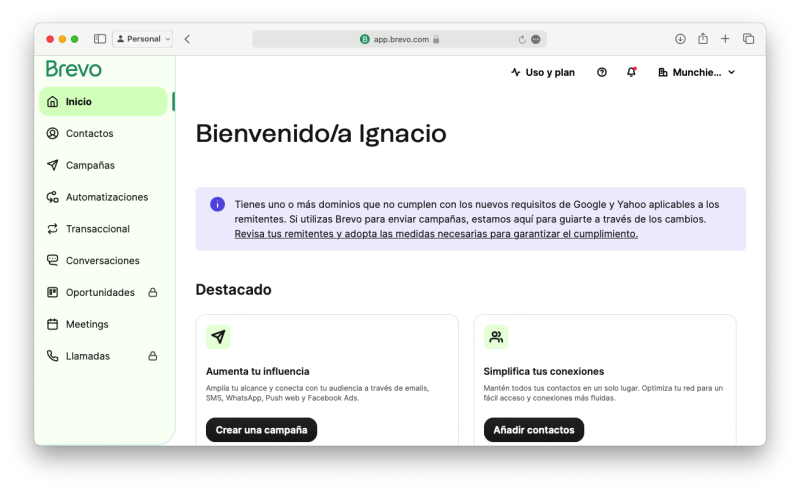800x491 pixels.
Task: Click the lock icon next to Oportunidades
Action: [x=153, y=292]
